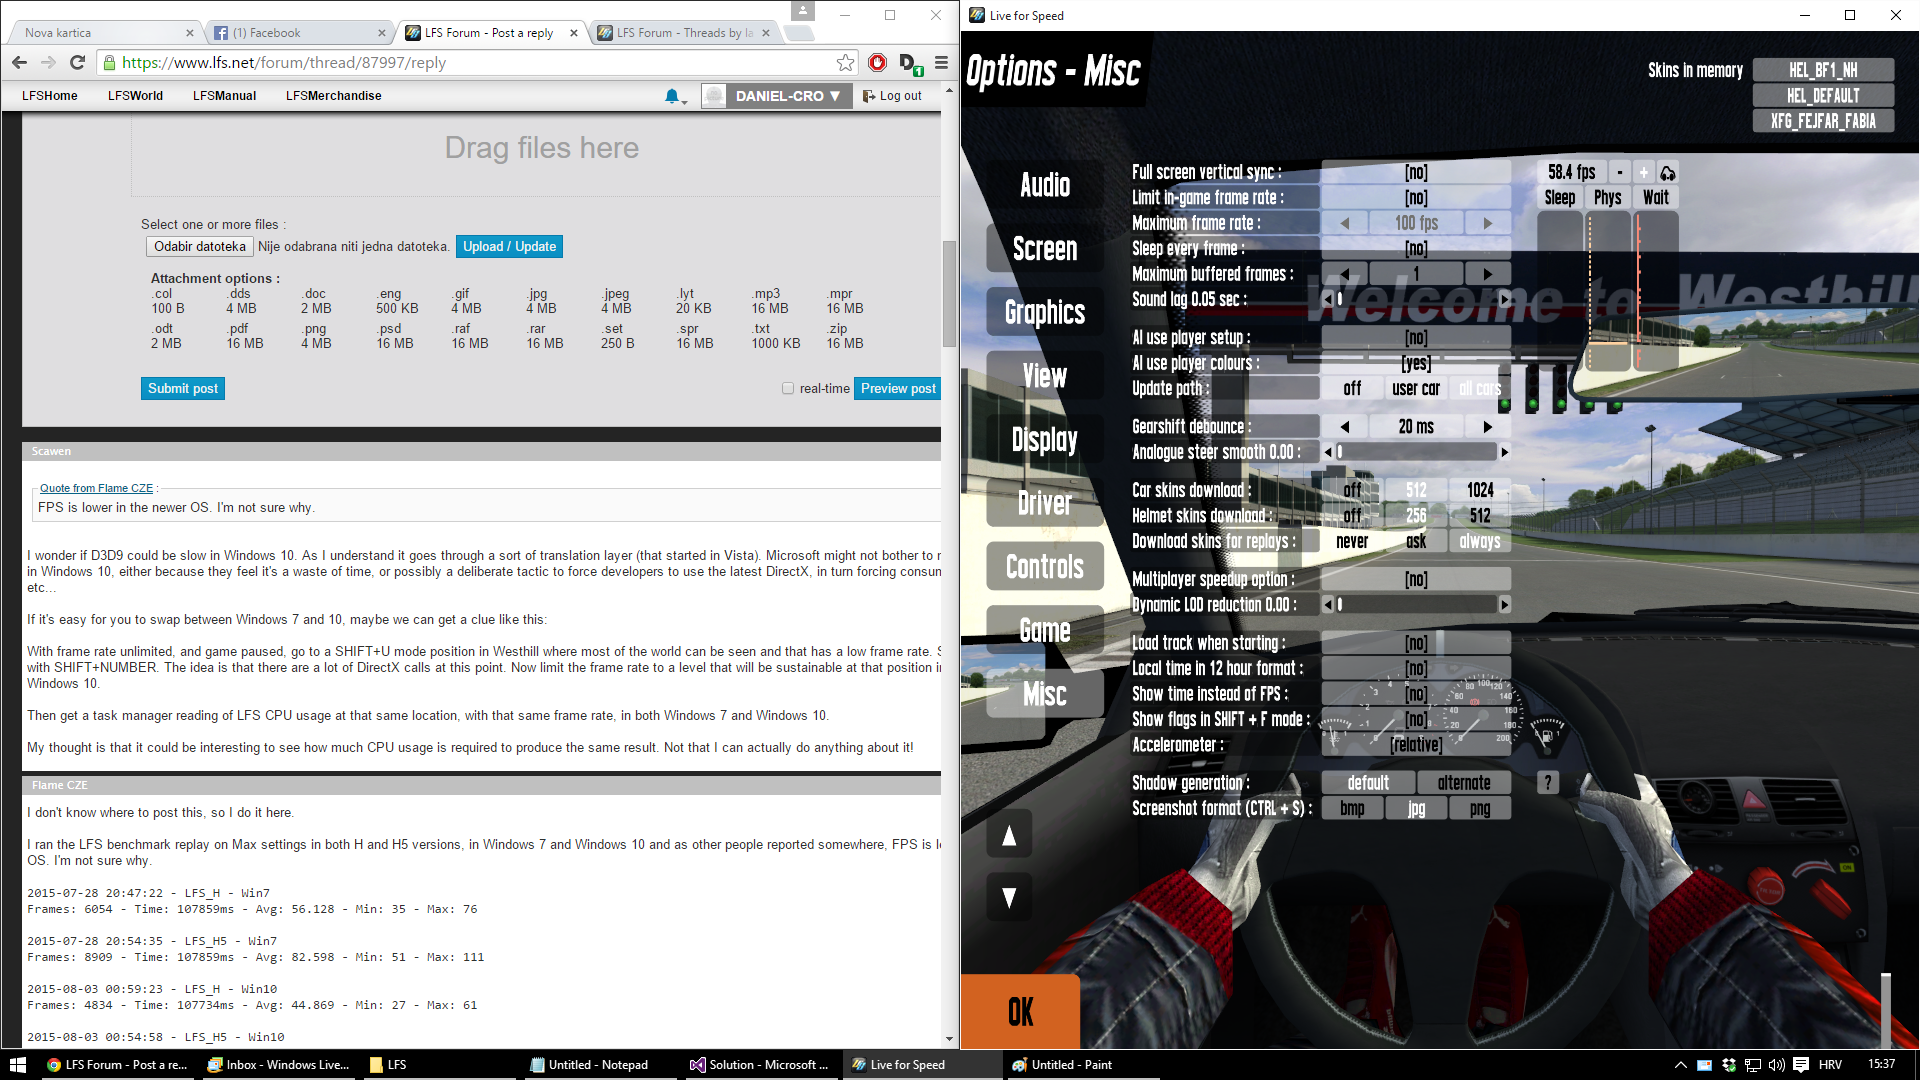This screenshot has height=1080, width=1920.
Task: Toggle Full screen vertical sync option
Action: (x=1415, y=173)
